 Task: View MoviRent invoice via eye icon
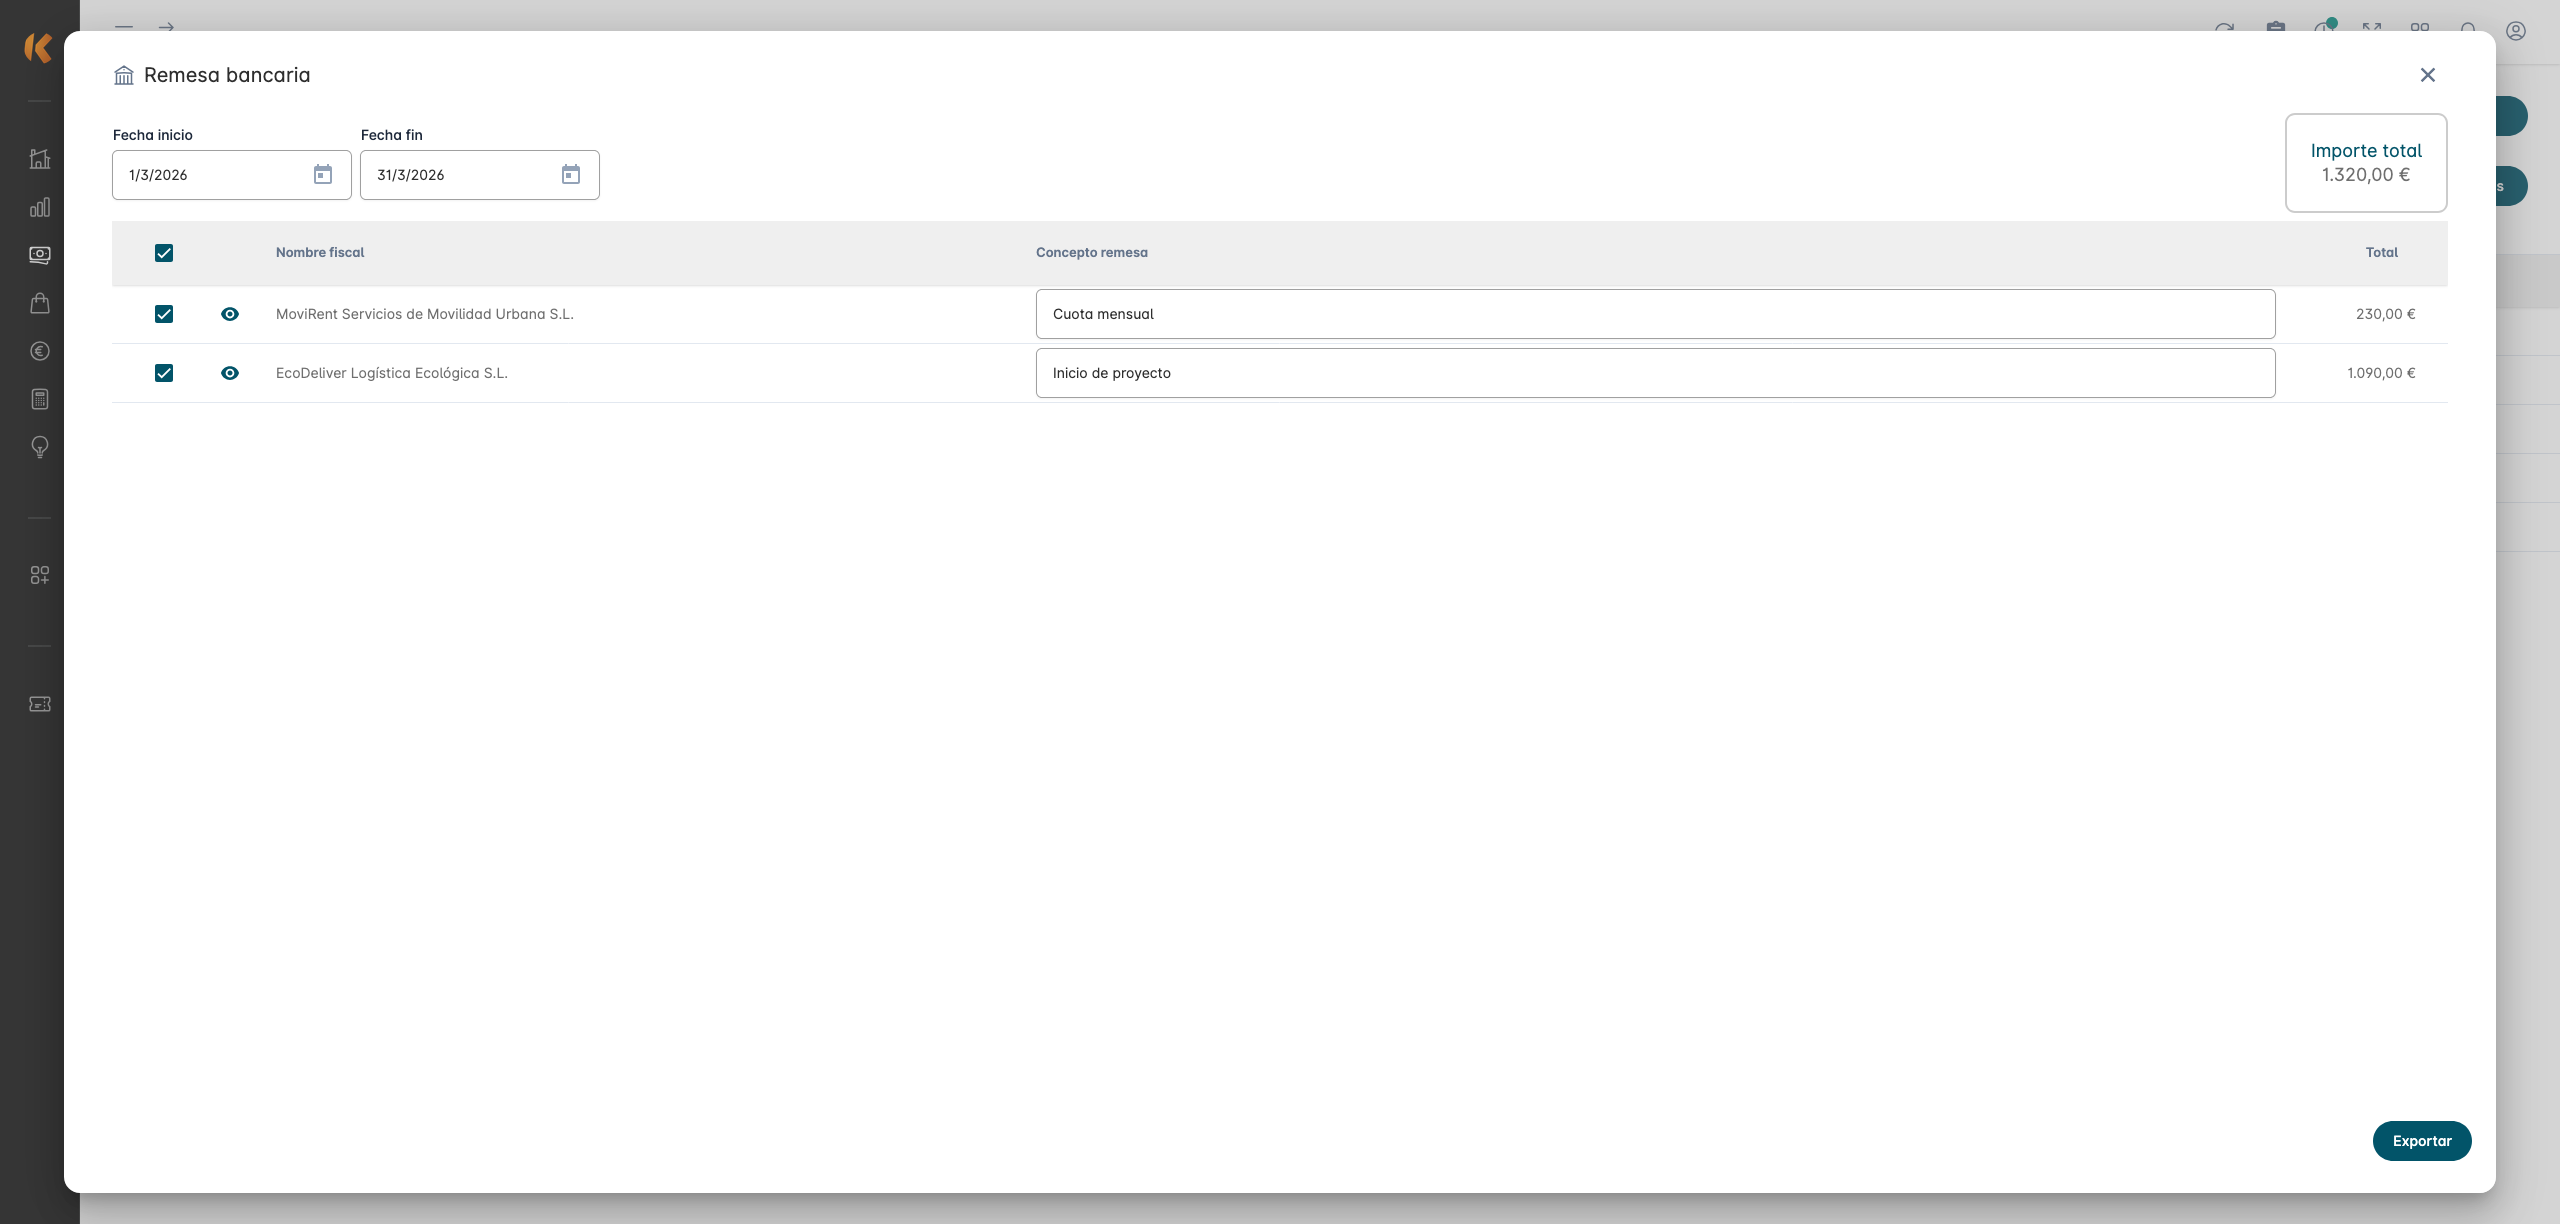coord(230,314)
